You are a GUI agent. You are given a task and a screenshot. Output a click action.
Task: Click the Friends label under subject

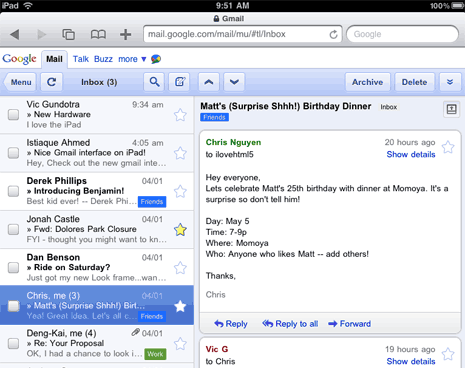coord(214,117)
